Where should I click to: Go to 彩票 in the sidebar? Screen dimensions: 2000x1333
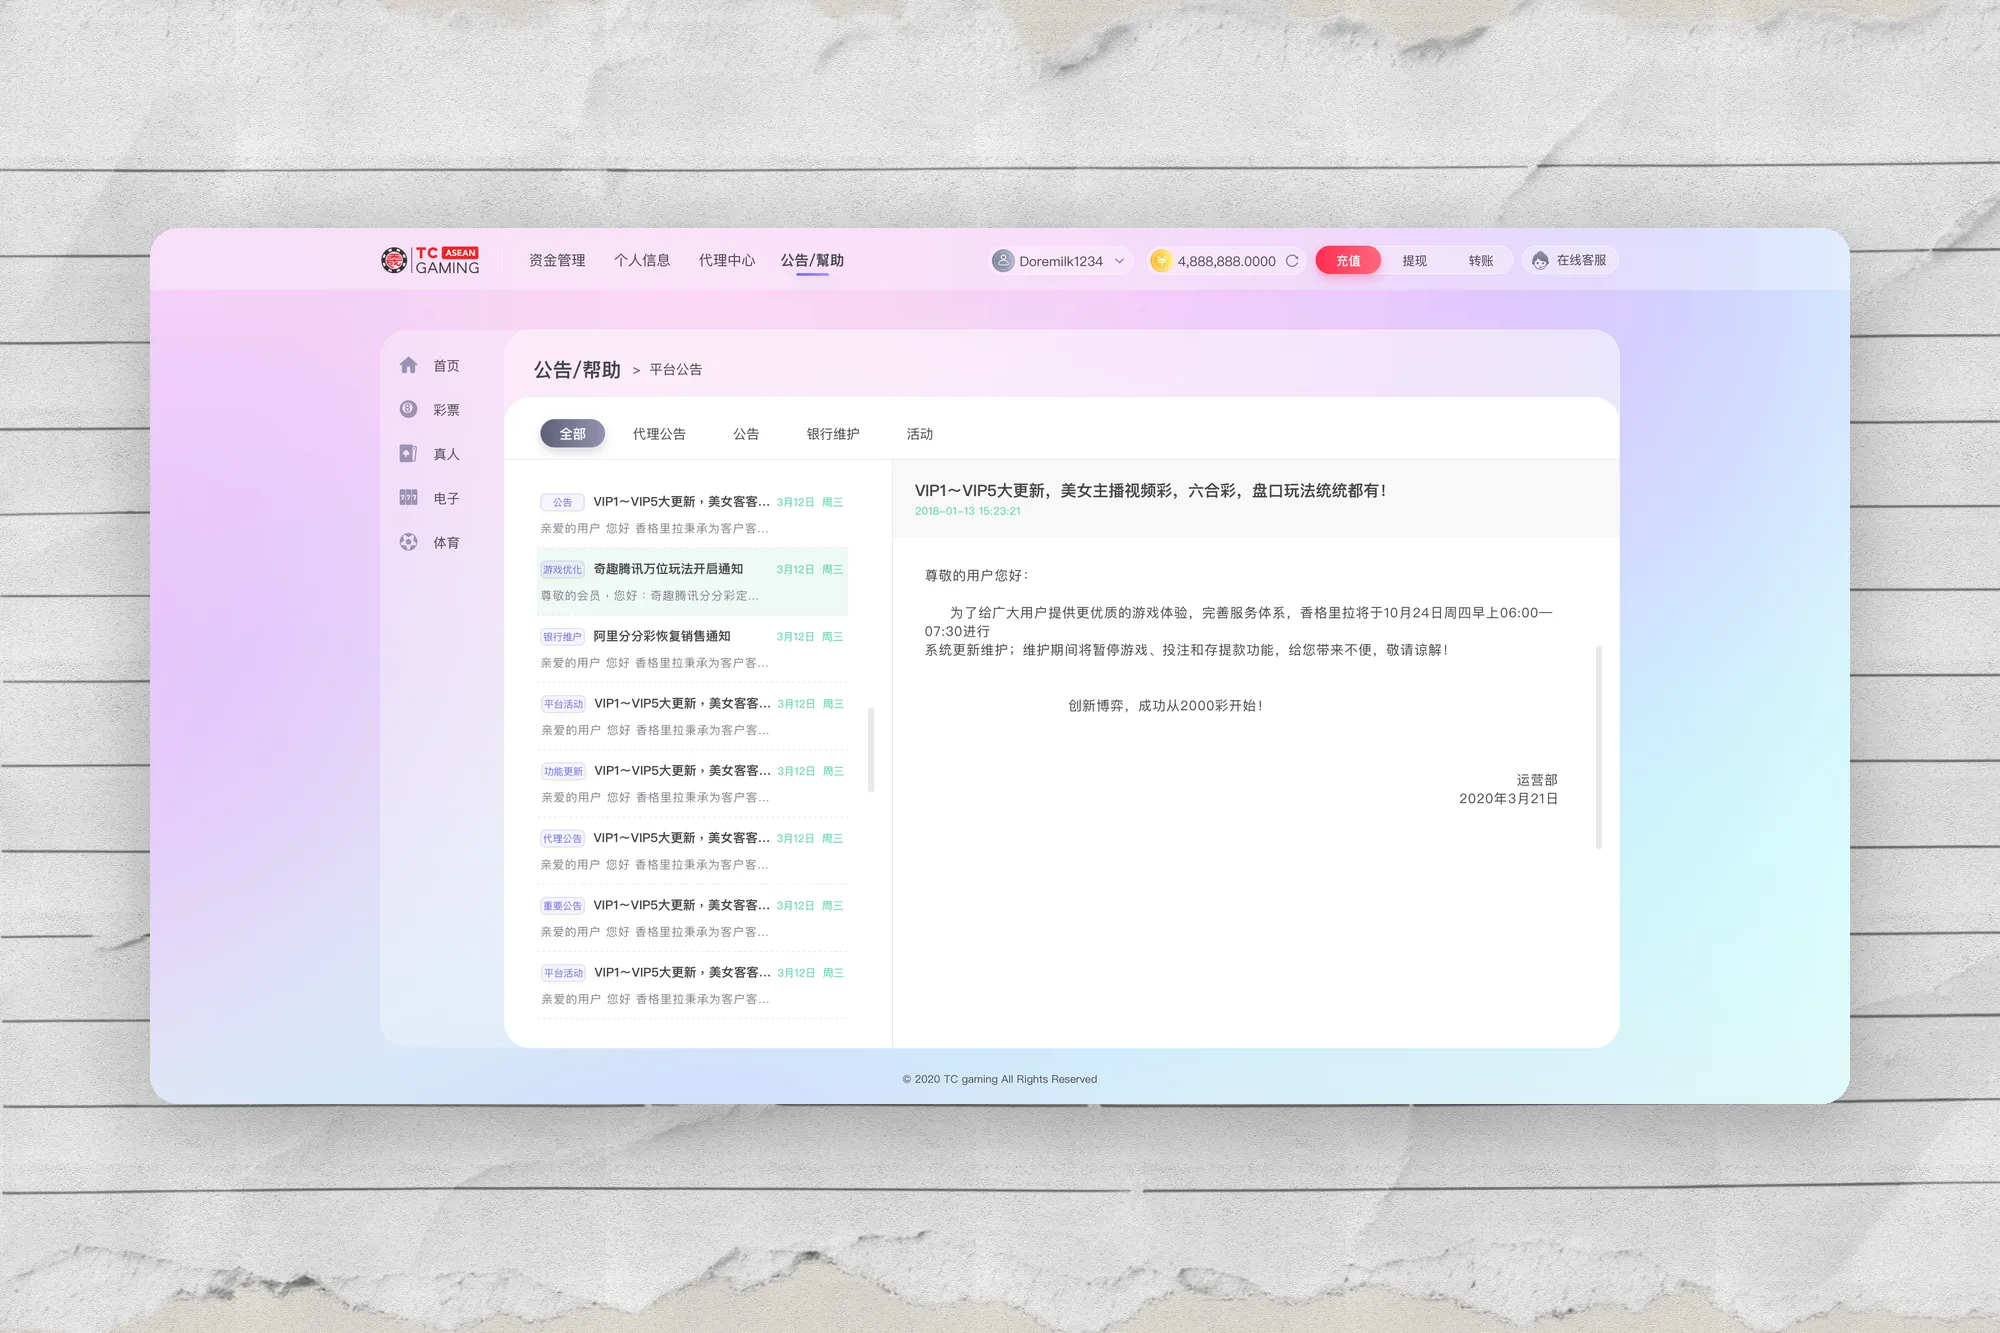tap(446, 410)
